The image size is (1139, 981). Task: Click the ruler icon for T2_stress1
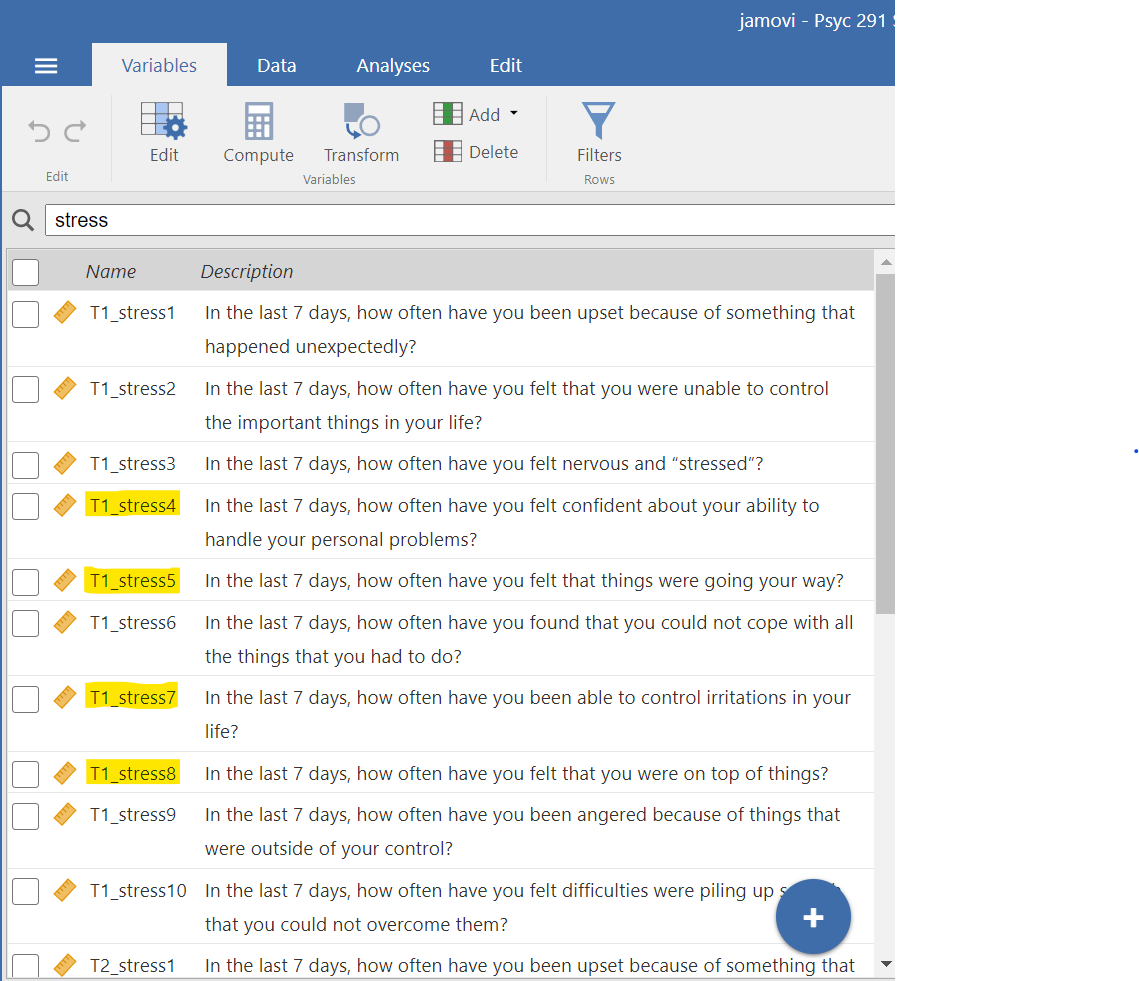point(65,965)
